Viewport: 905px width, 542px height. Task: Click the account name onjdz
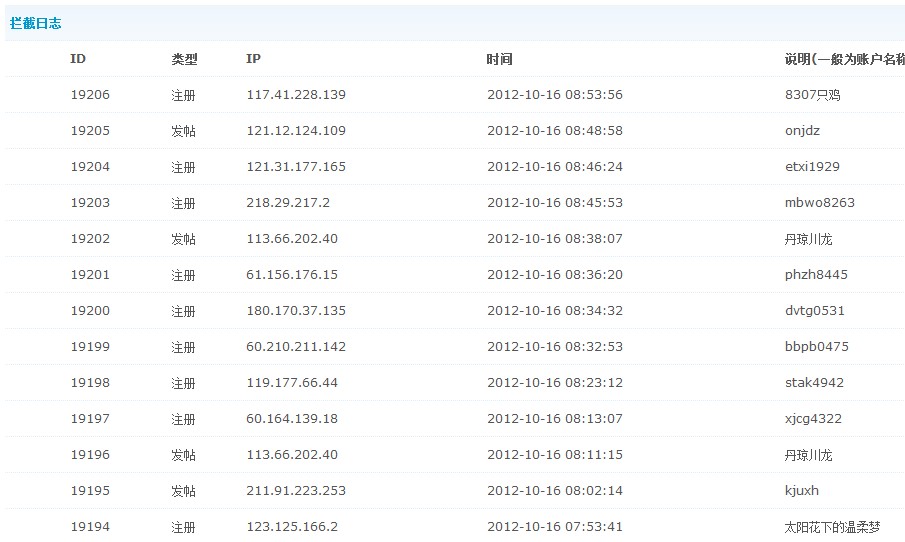[x=802, y=131]
